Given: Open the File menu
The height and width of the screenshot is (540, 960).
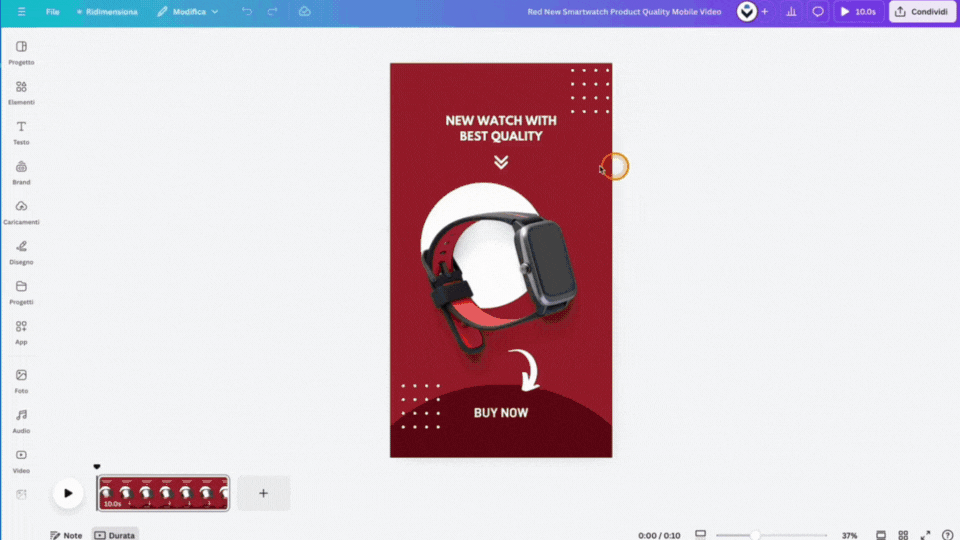Looking at the screenshot, I should [53, 12].
